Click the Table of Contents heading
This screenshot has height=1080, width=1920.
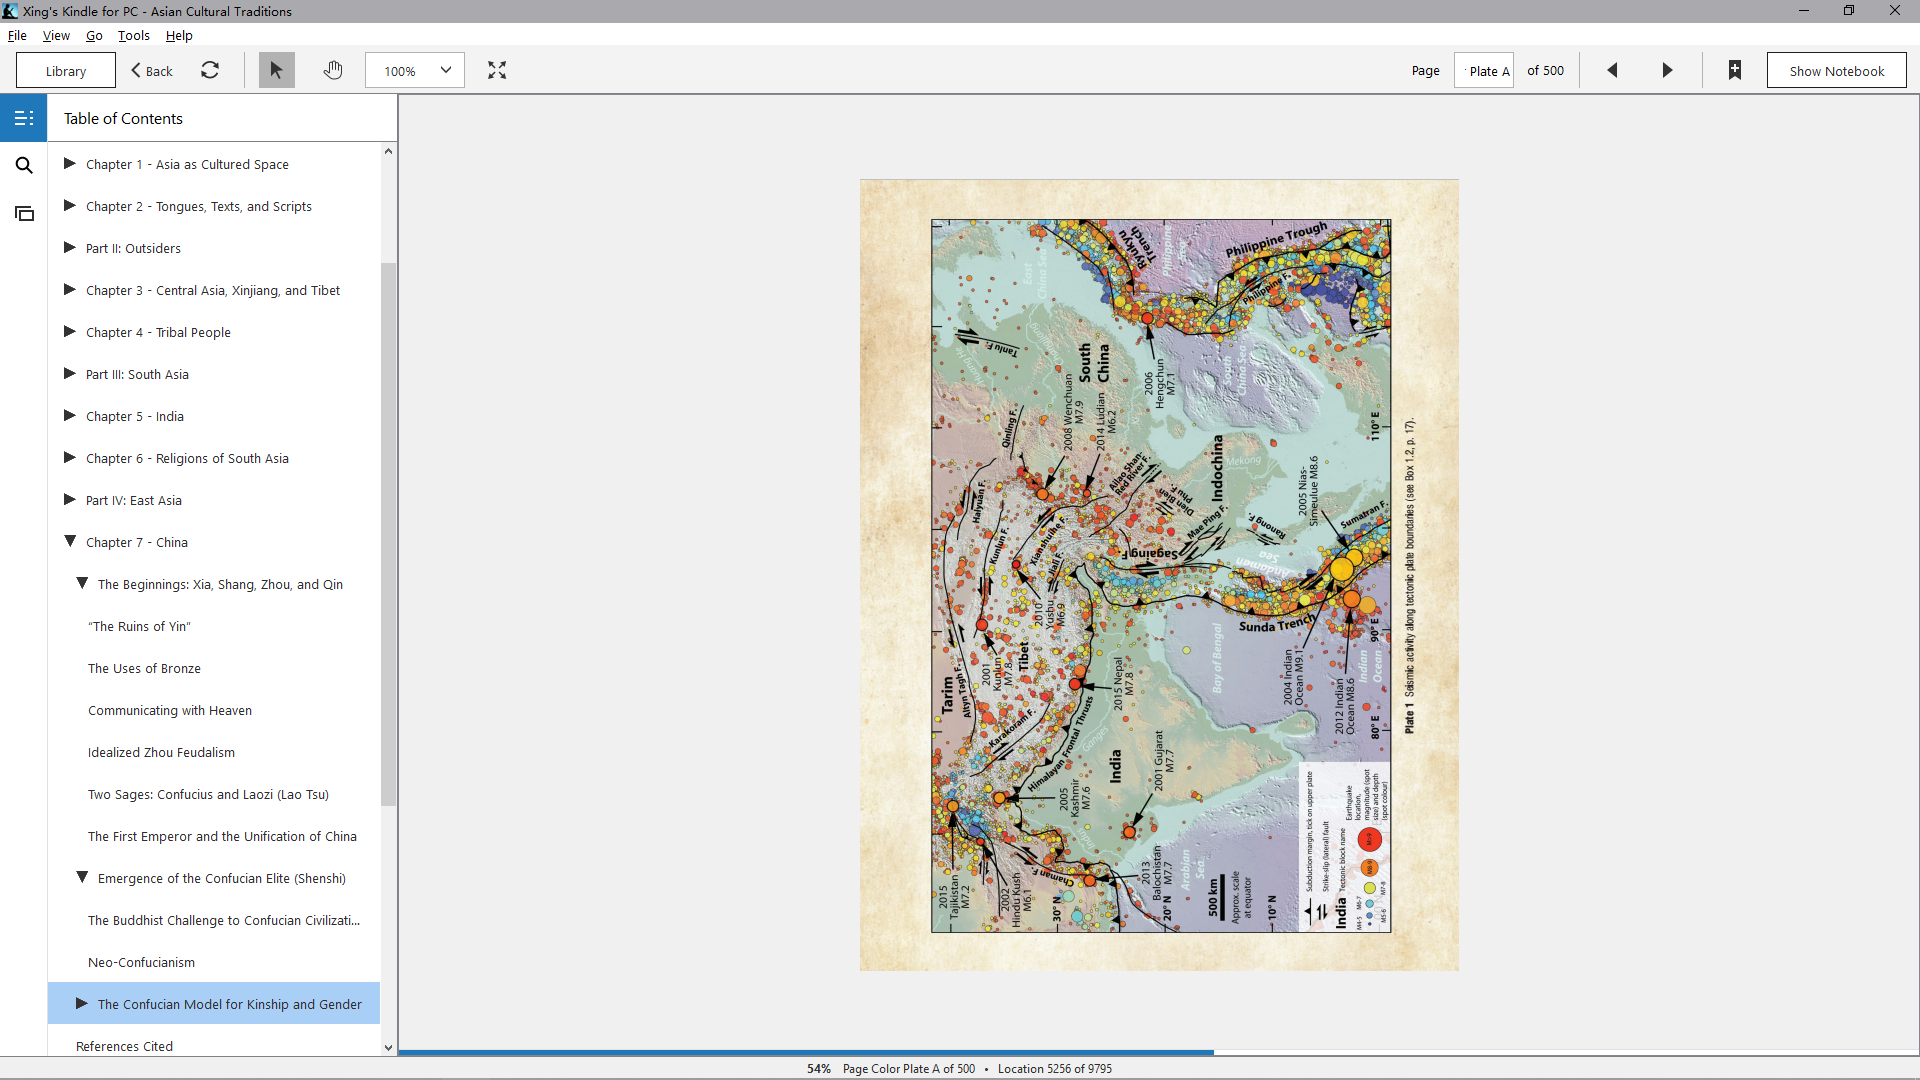[123, 118]
